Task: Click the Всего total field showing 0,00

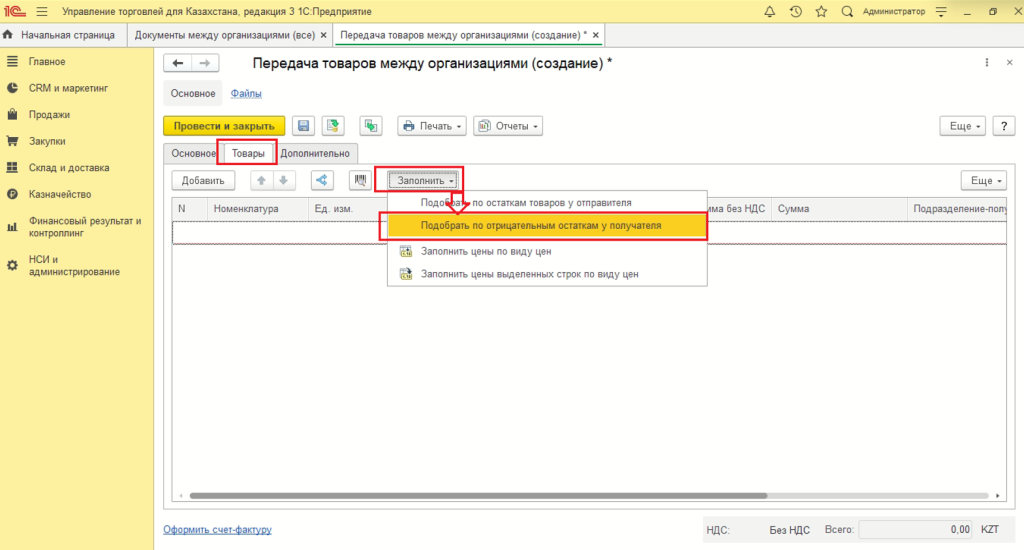Action: 916,529
